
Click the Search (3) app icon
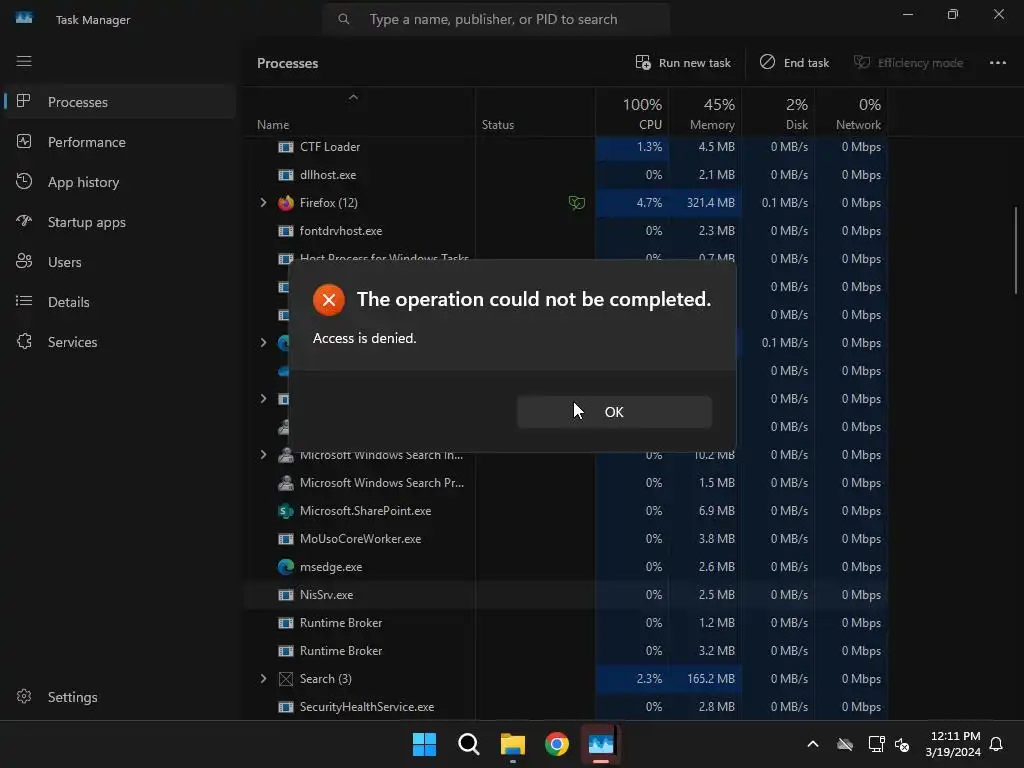coord(285,679)
